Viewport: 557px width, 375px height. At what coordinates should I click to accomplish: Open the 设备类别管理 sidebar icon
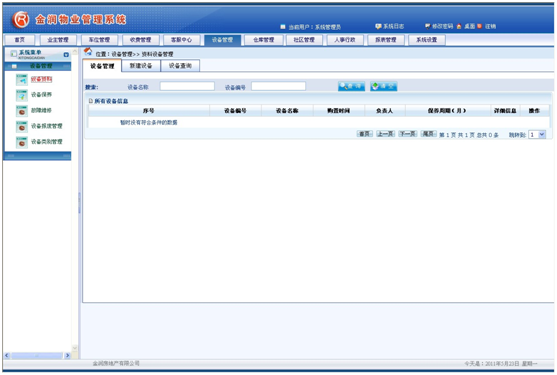tap(22, 142)
